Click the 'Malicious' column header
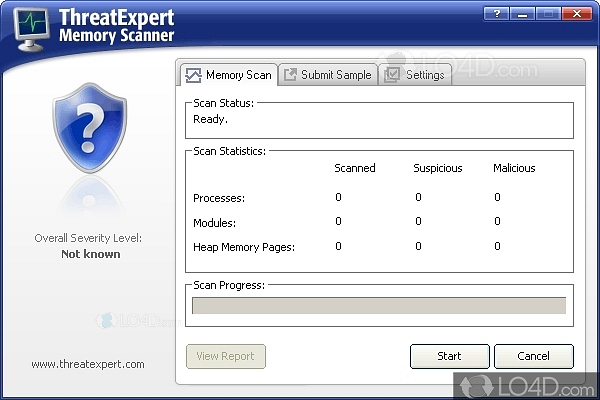The width and height of the screenshot is (600, 400). 514,168
